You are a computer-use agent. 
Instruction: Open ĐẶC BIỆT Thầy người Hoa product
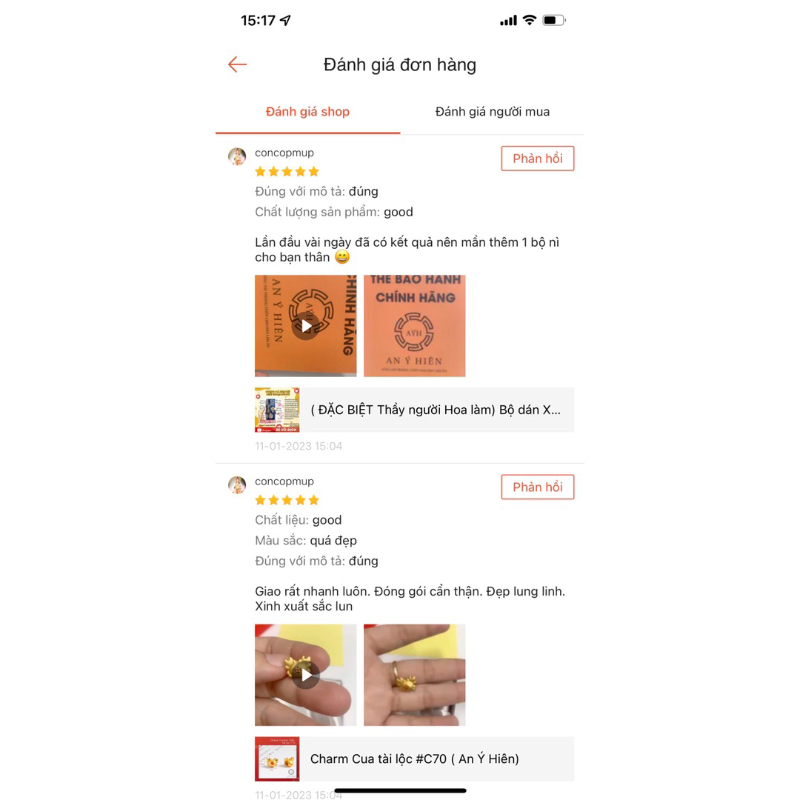coord(414,410)
